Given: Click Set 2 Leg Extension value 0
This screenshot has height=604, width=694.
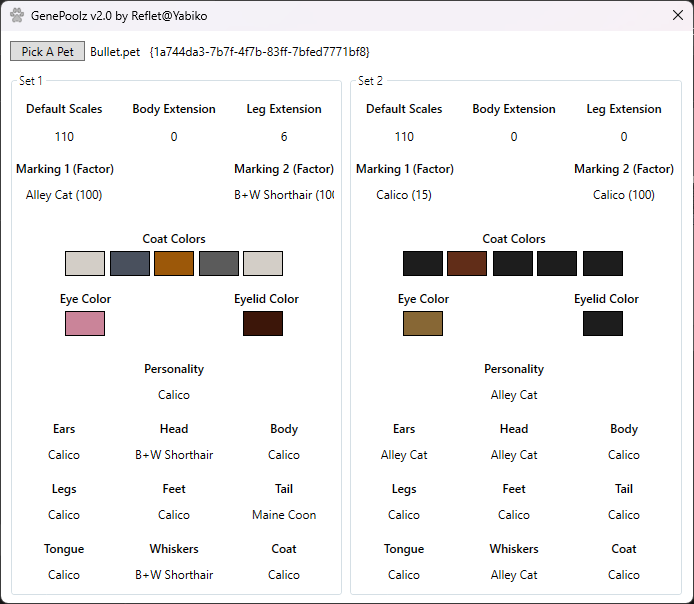Looking at the screenshot, I should (624, 137).
